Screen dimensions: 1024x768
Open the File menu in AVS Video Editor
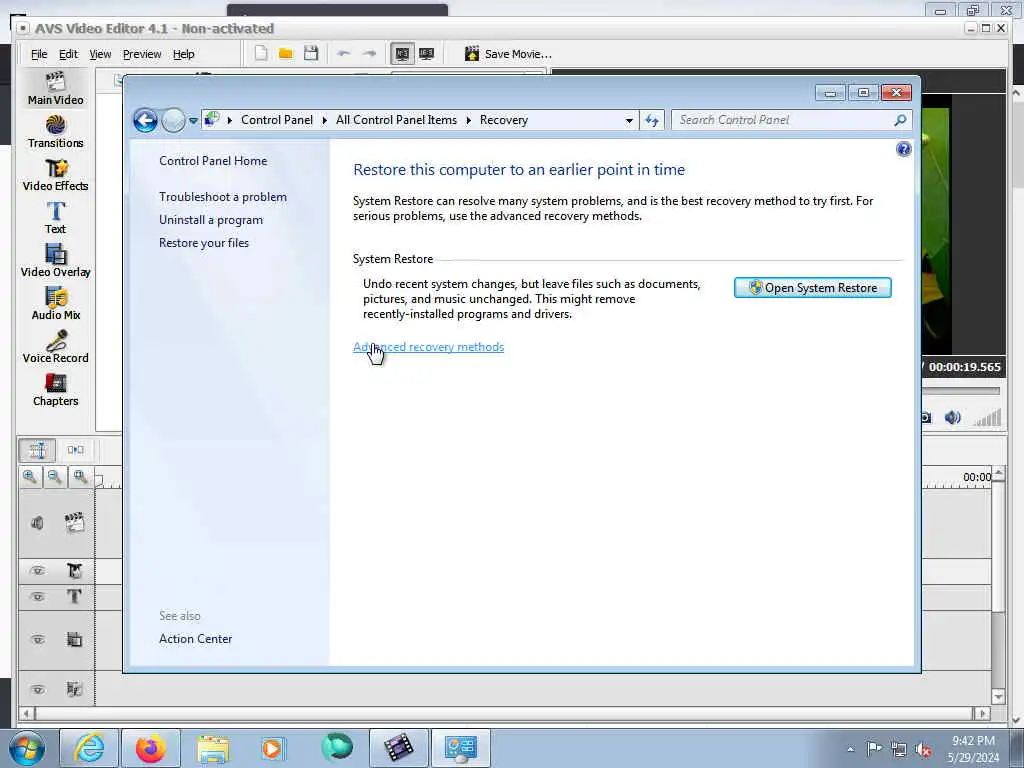point(39,54)
